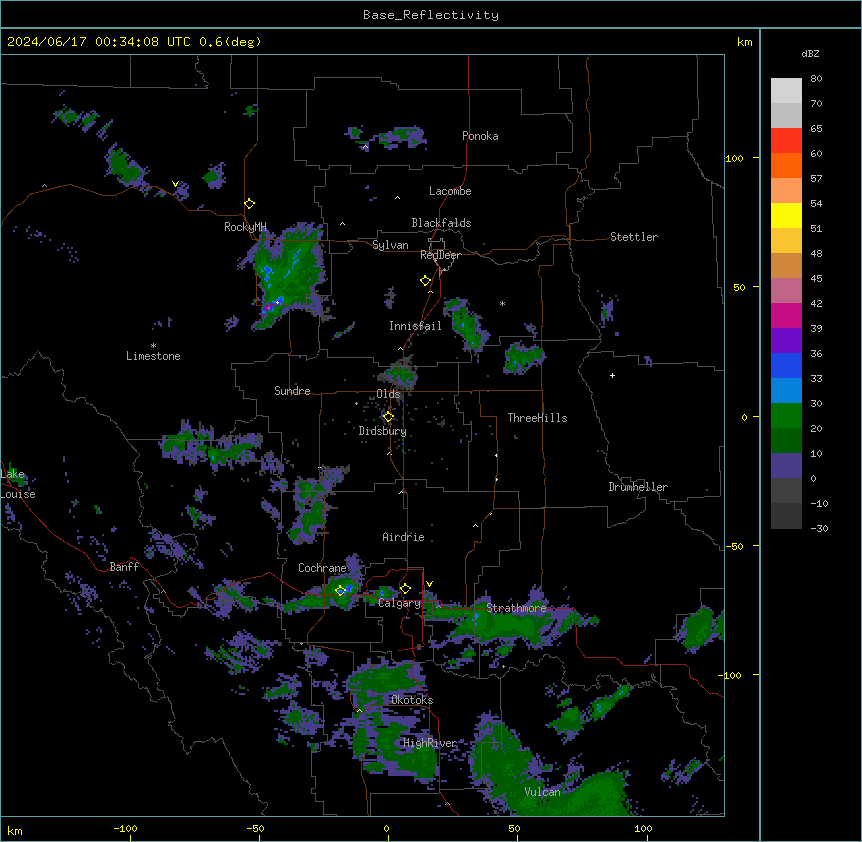Select the Limestone map label
The width and height of the screenshot is (862, 842).
[x=153, y=356]
